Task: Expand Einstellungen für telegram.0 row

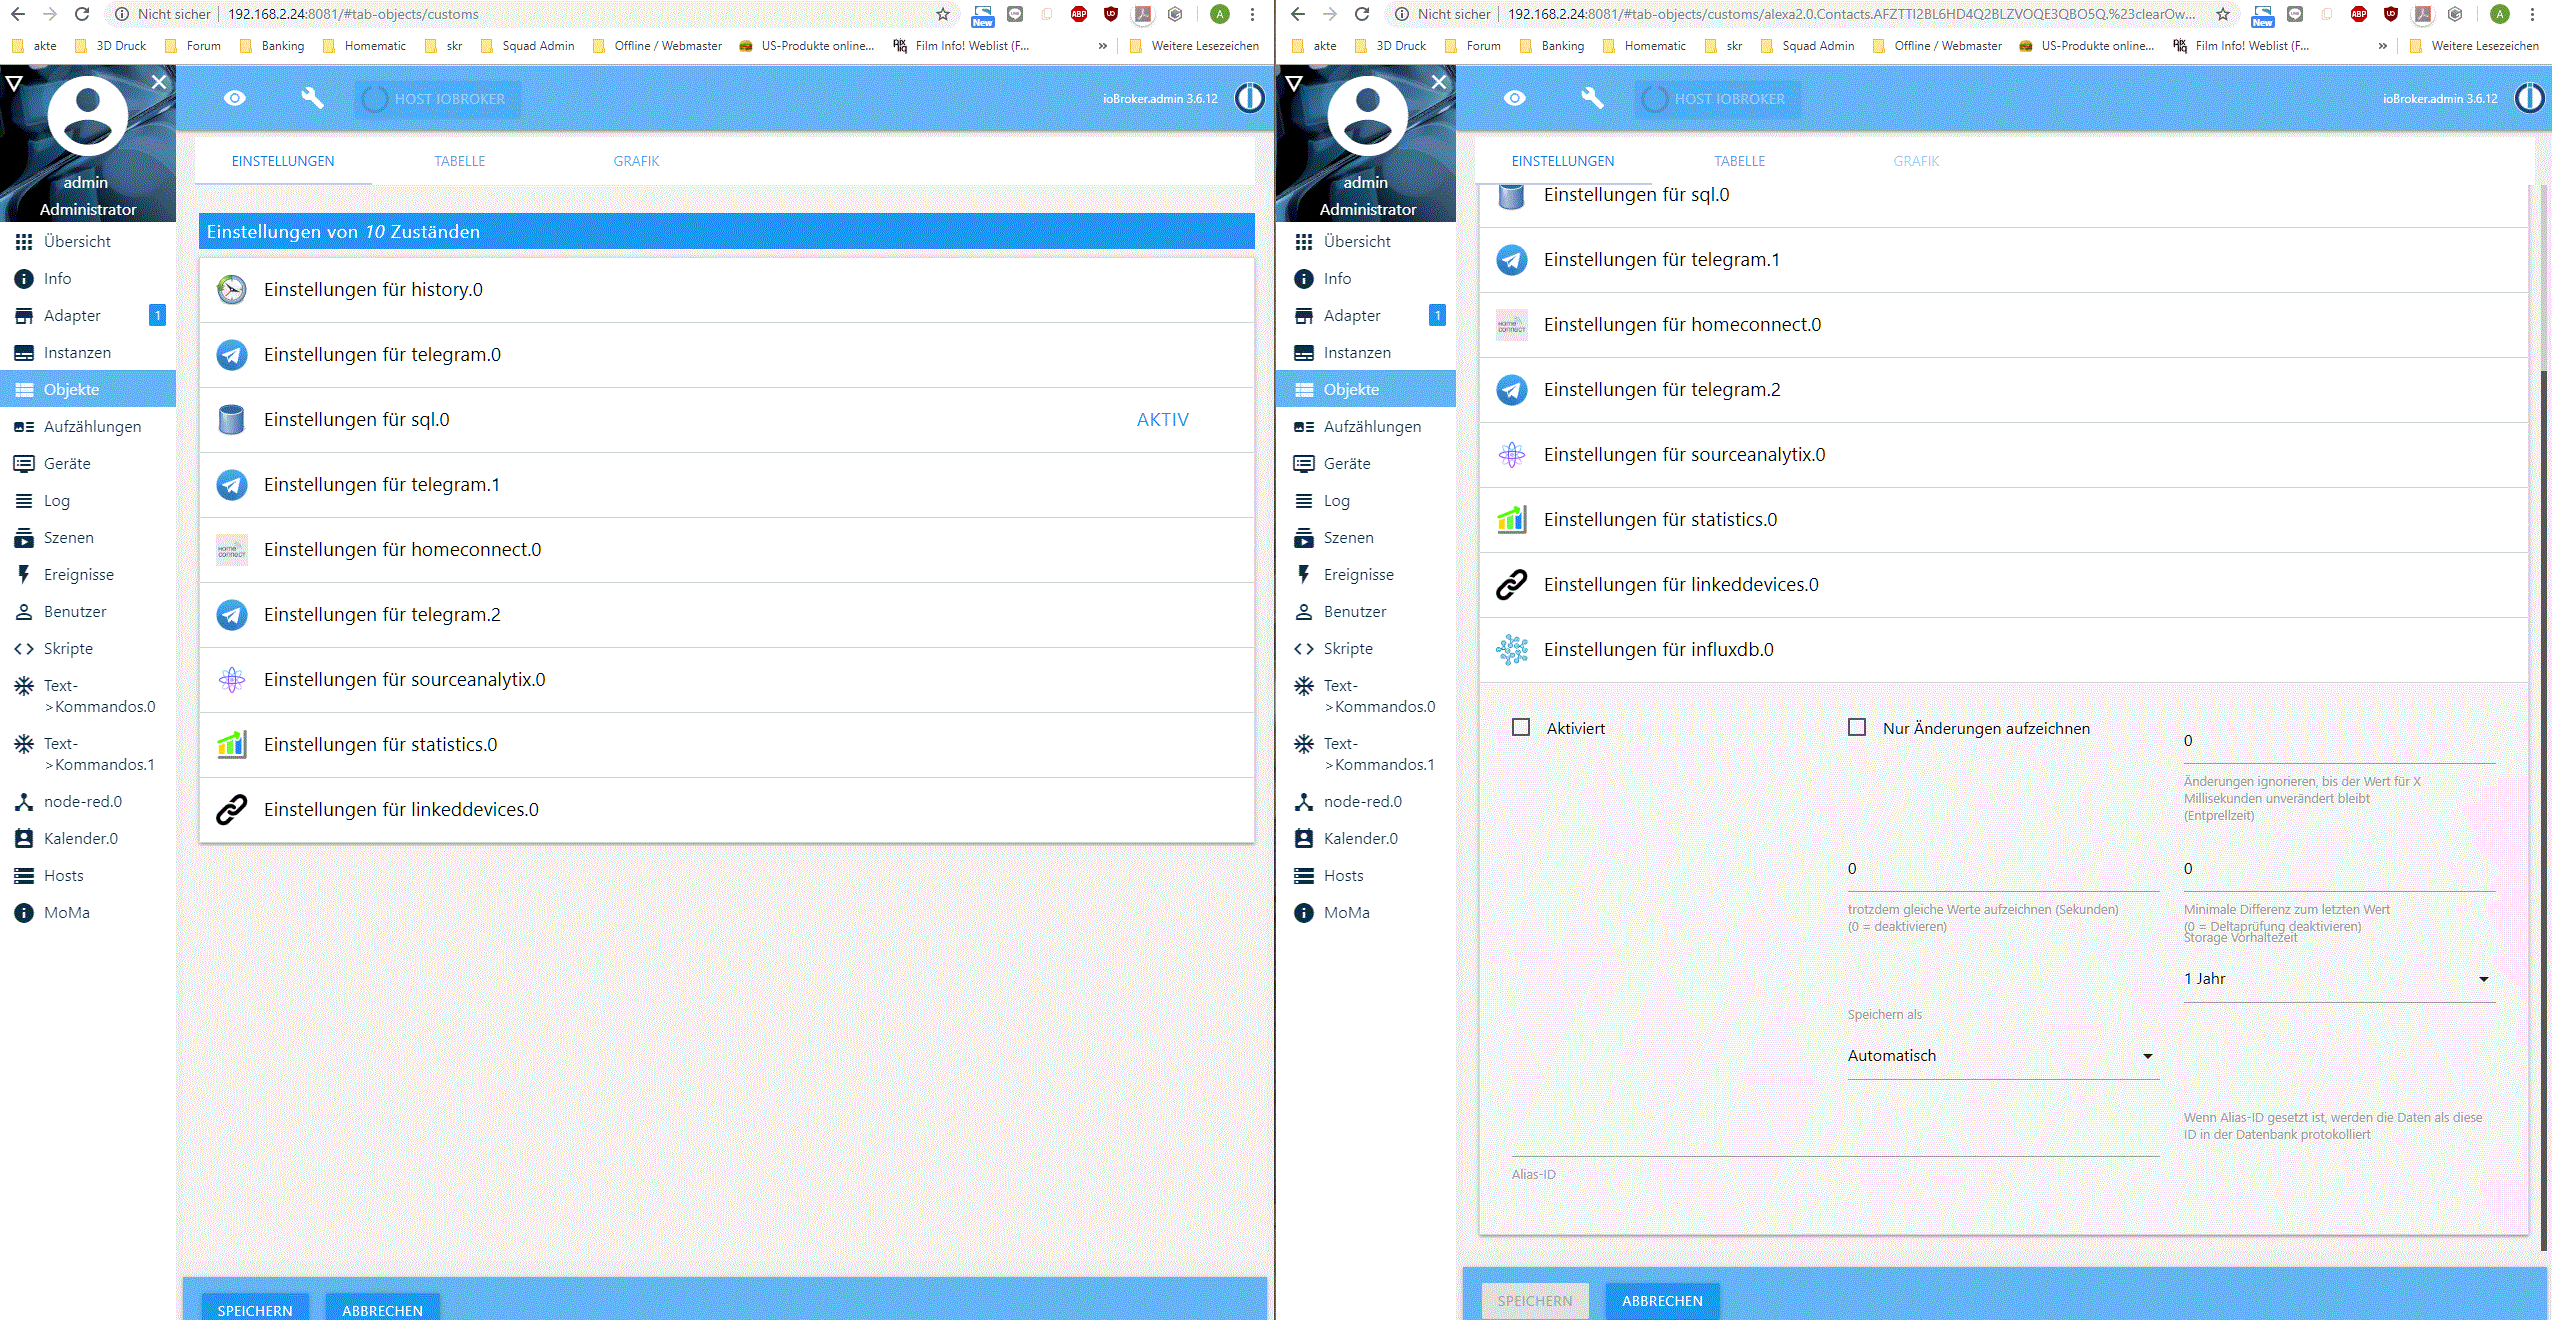Action: pyautogui.click(x=382, y=355)
